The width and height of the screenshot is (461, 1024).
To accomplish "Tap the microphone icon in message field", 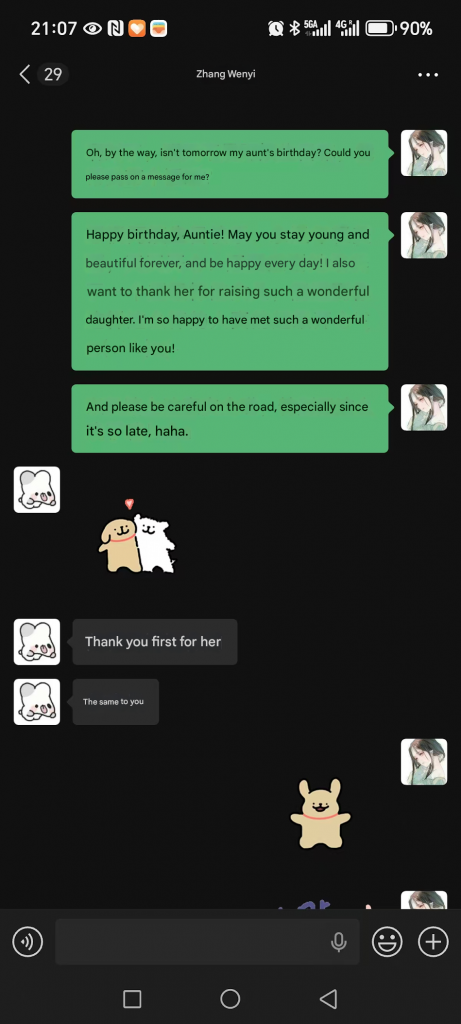I will (338, 942).
